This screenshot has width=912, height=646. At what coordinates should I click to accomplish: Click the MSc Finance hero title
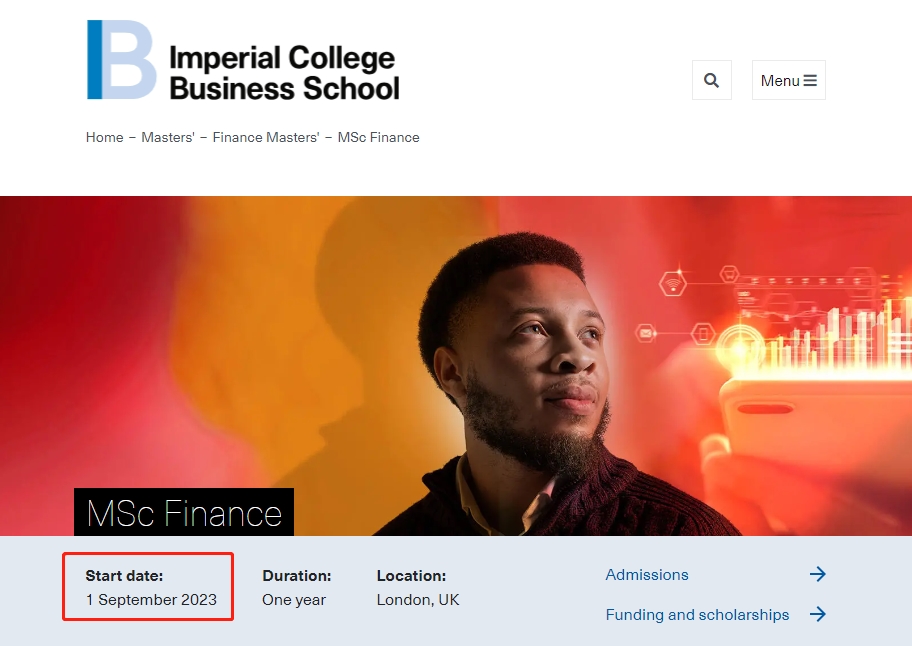click(x=184, y=513)
